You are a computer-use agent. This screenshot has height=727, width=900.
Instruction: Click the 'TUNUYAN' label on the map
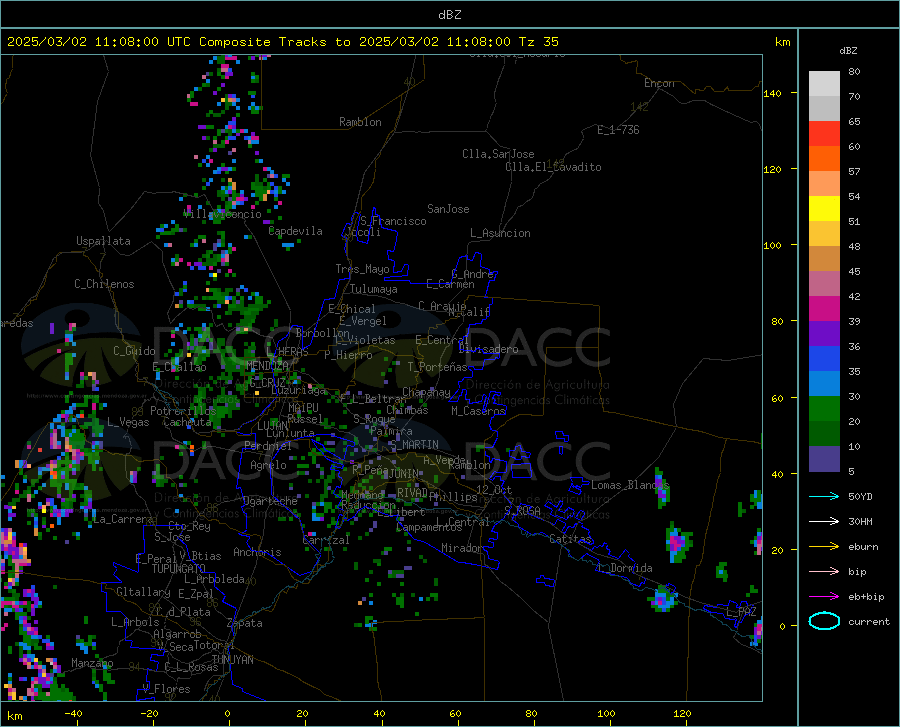coord(232,660)
